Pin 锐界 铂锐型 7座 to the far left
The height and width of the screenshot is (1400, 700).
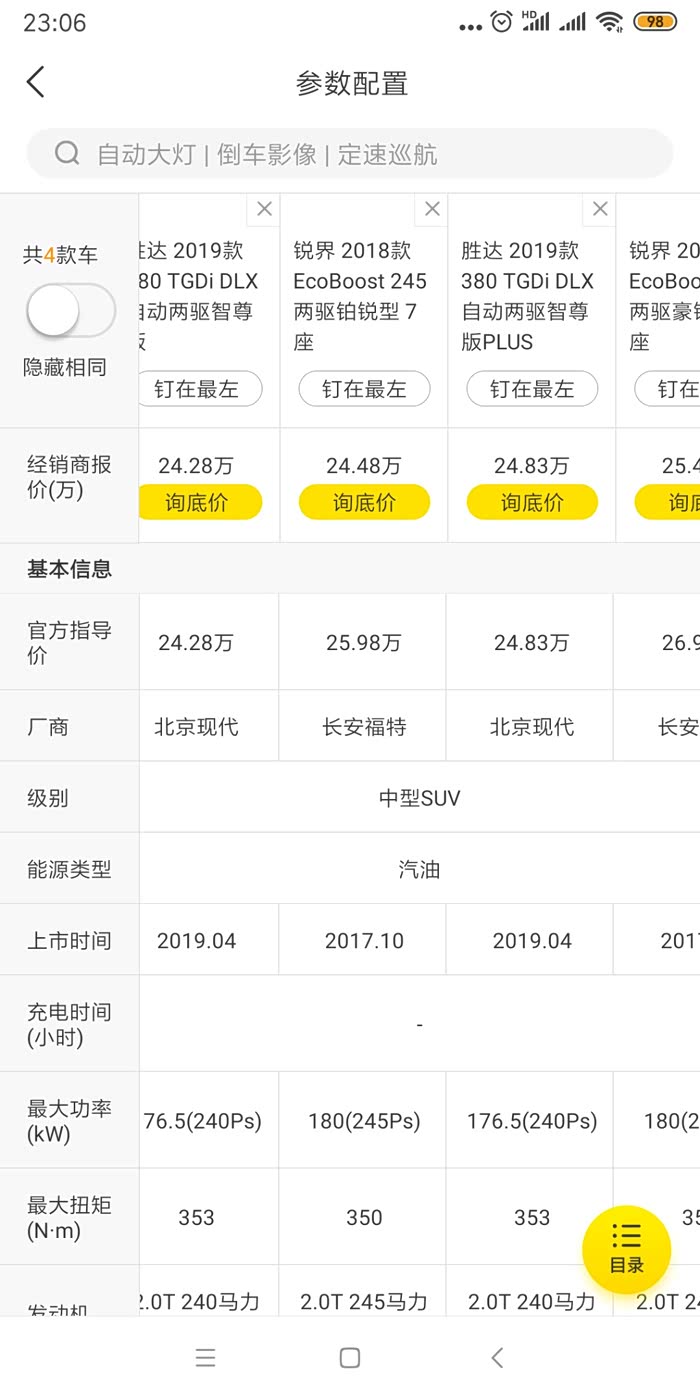pos(364,389)
